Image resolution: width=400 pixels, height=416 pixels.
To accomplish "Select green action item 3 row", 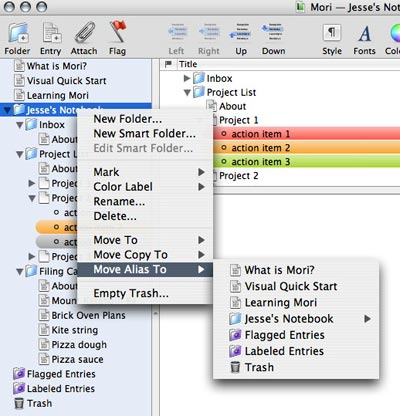I will [x=307, y=162].
